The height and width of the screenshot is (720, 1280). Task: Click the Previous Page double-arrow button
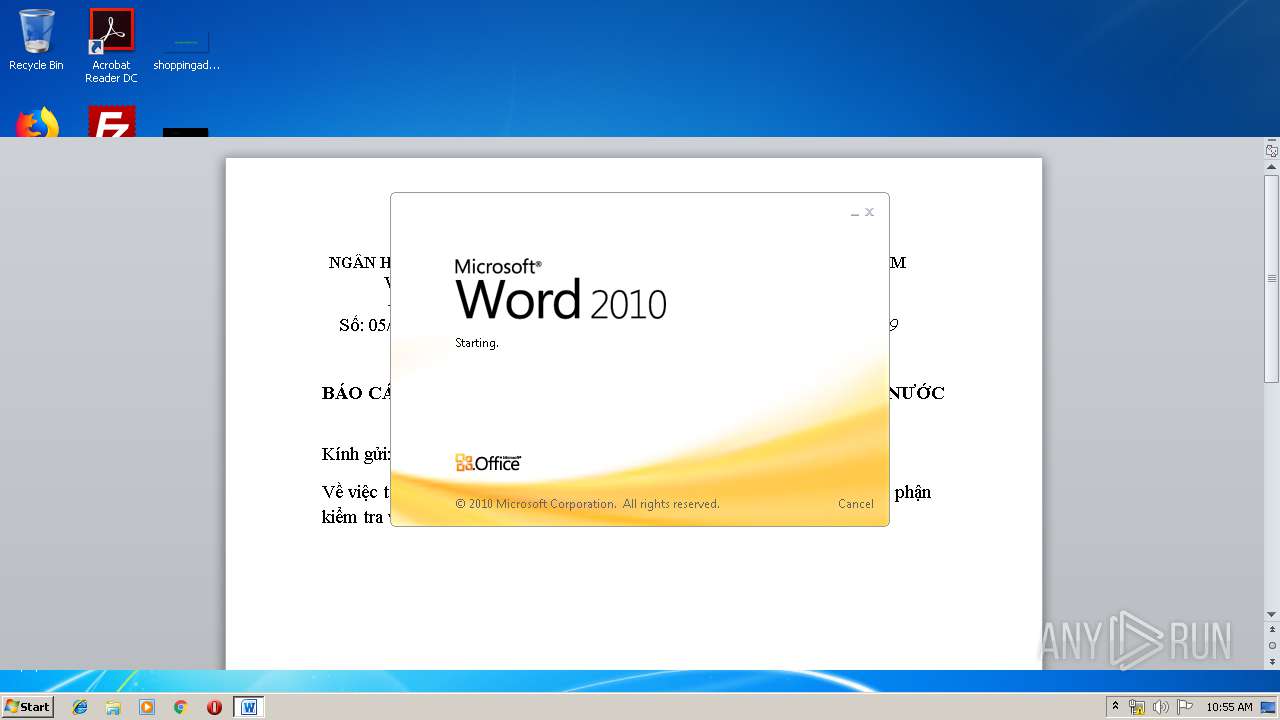point(1272,631)
